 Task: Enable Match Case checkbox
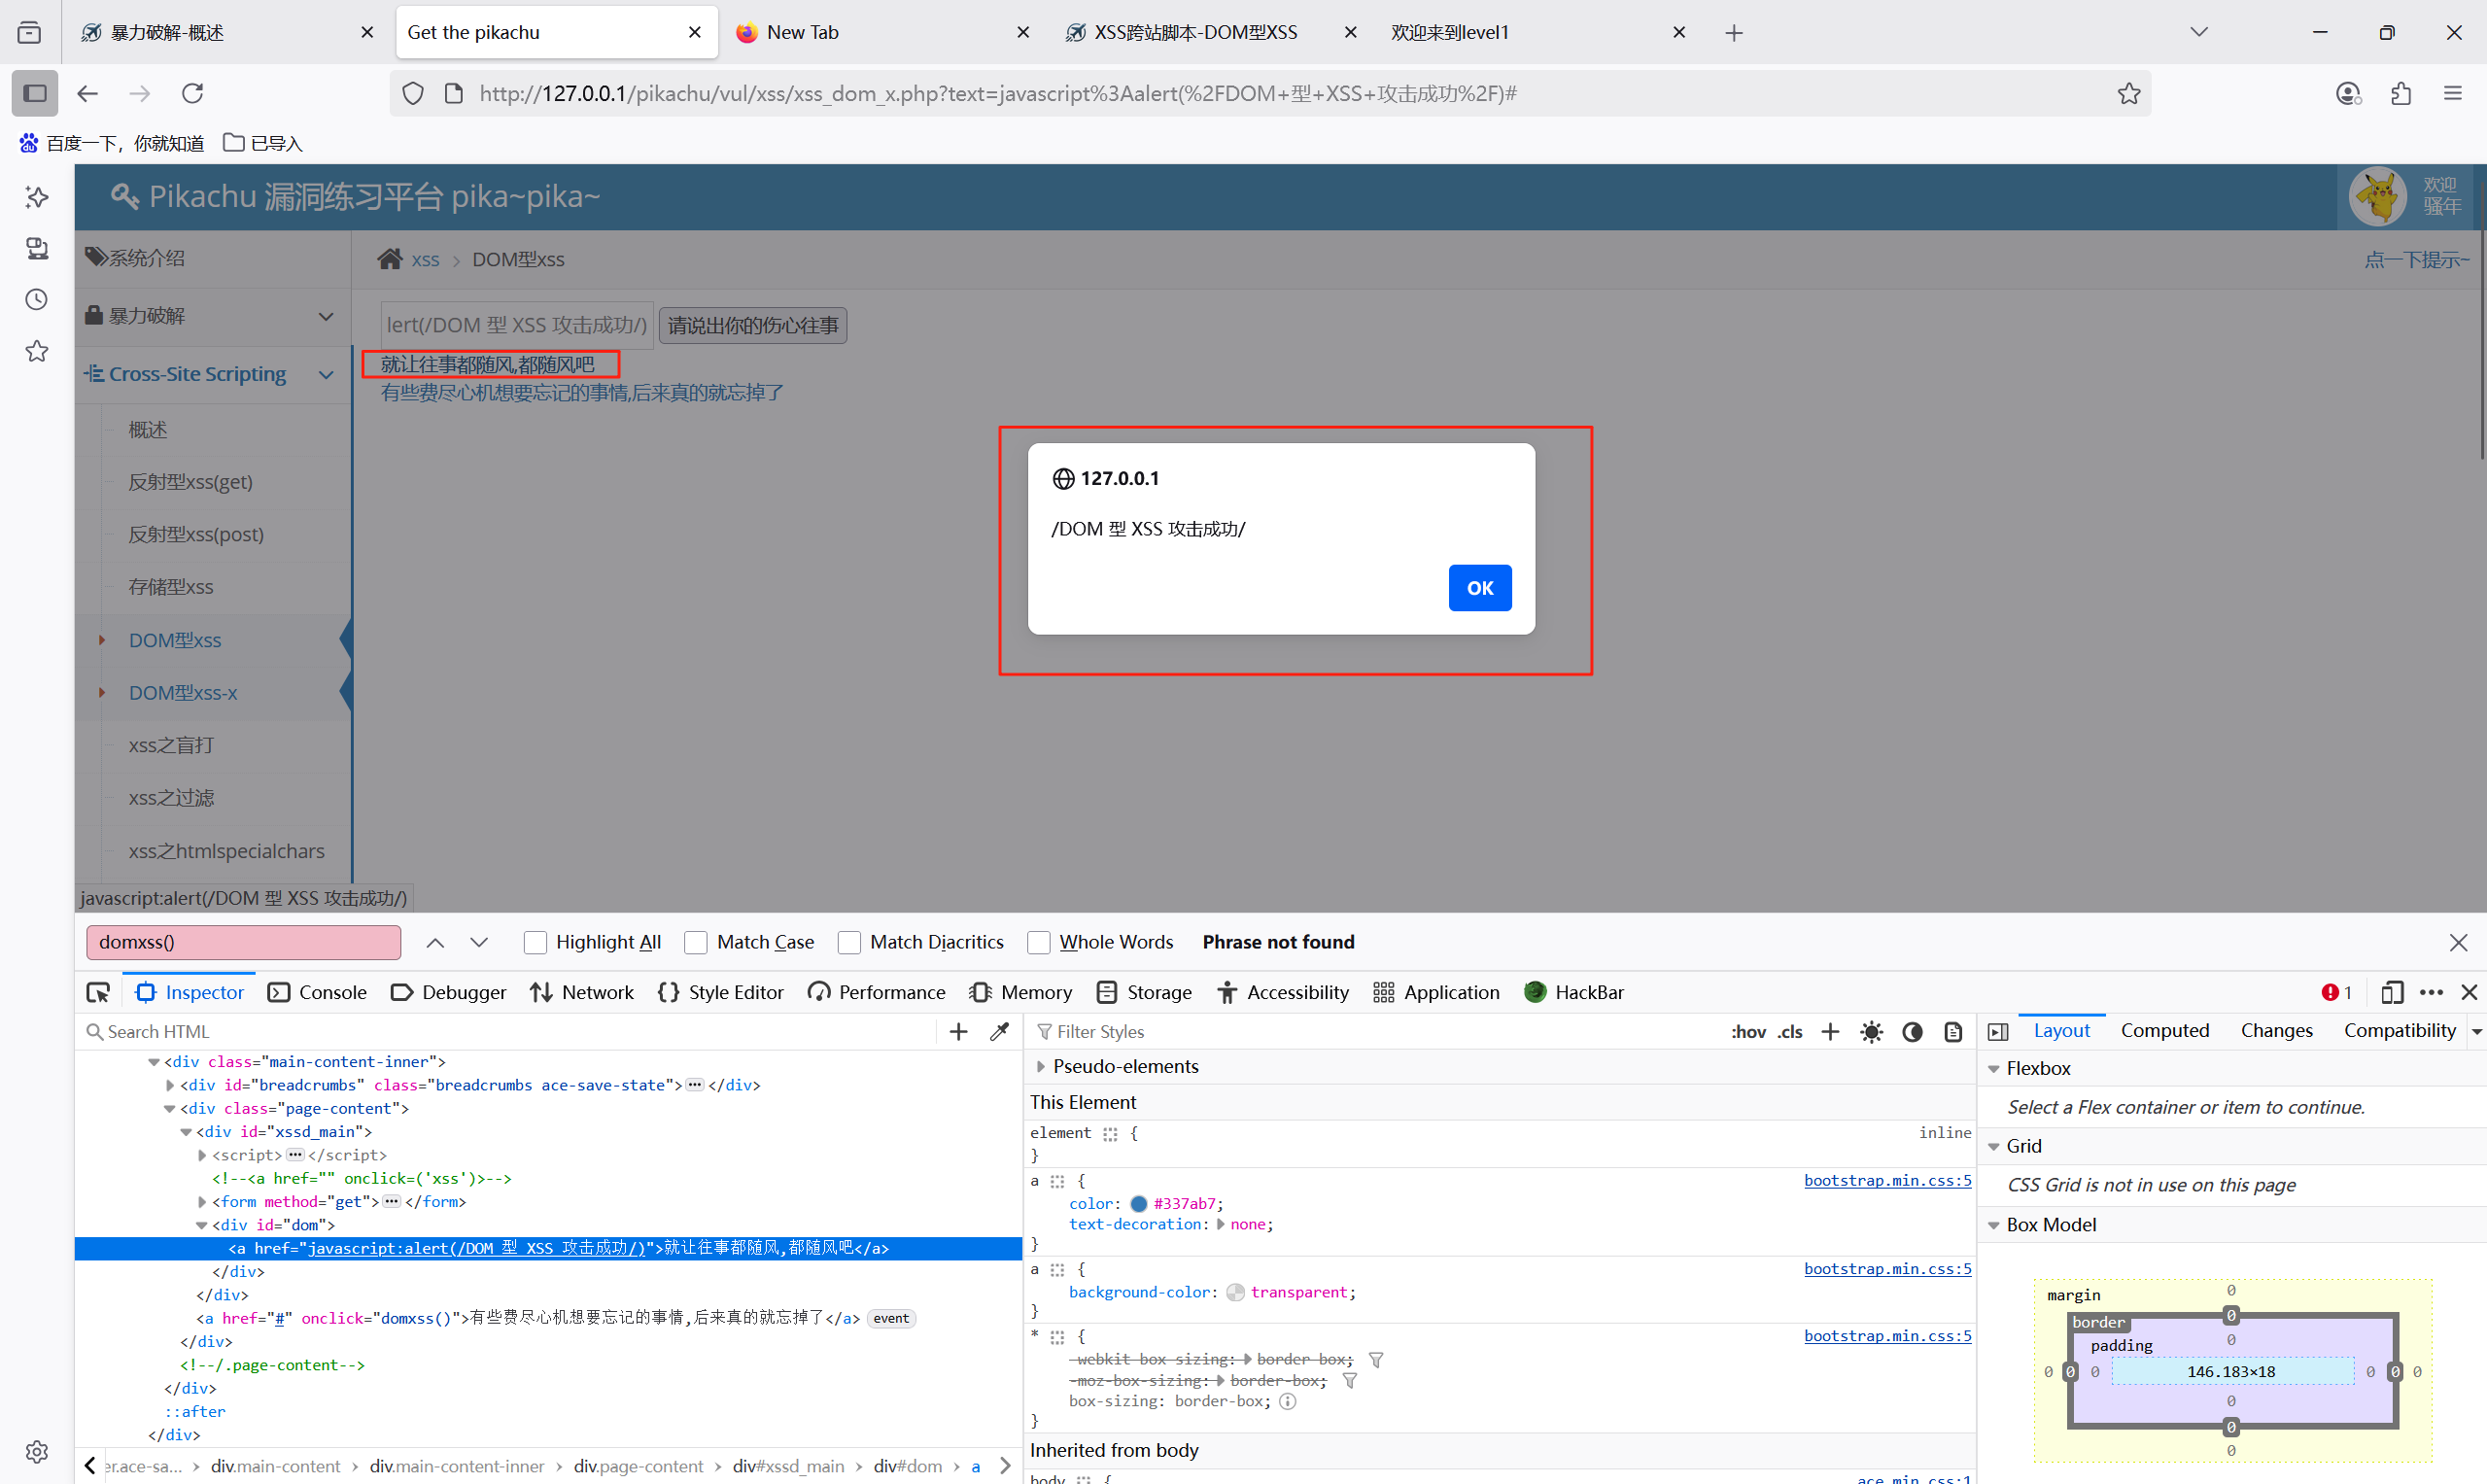696,942
